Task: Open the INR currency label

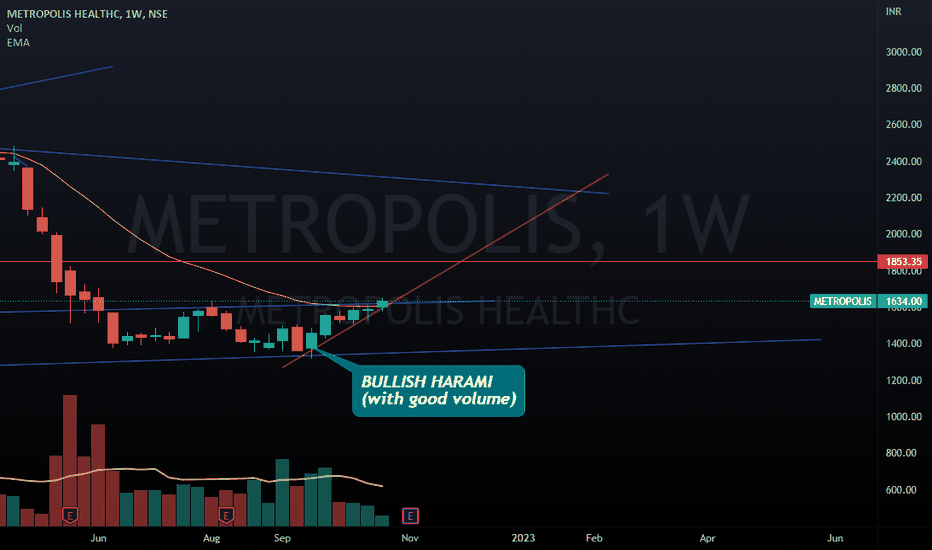Action: pos(893,11)
